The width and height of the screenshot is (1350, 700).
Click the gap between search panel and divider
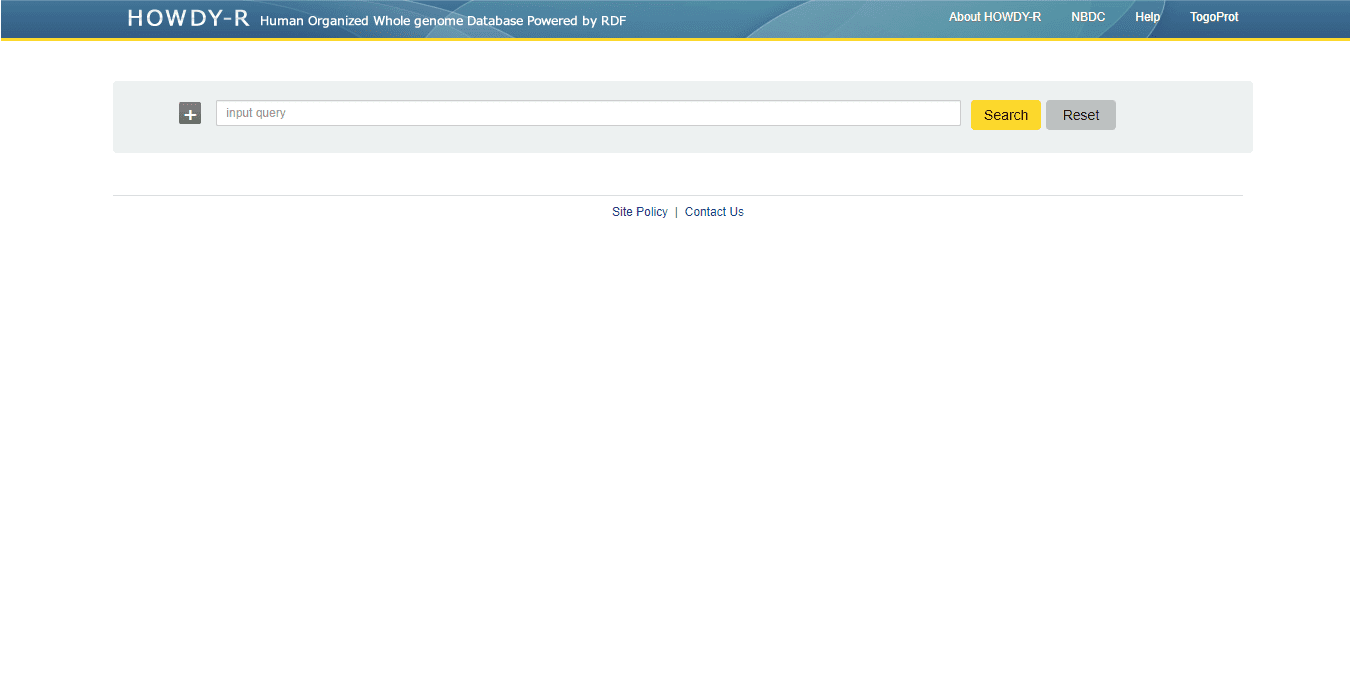pos(675,174)
